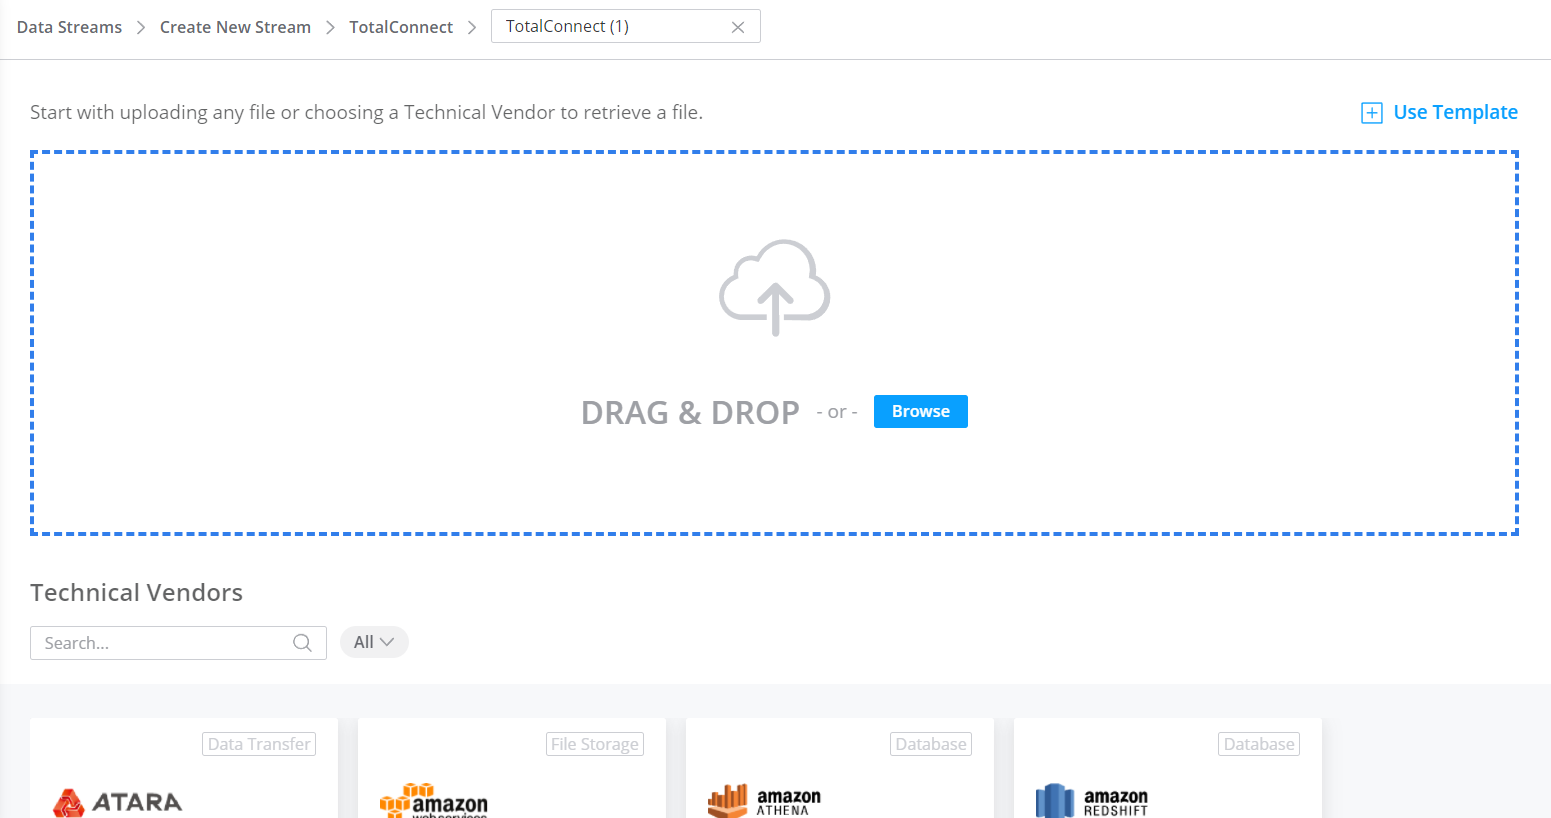The width and height of the screenshot is (1551, 818).
Task: Click the cloud upload icon
Action: pos(774,288)
